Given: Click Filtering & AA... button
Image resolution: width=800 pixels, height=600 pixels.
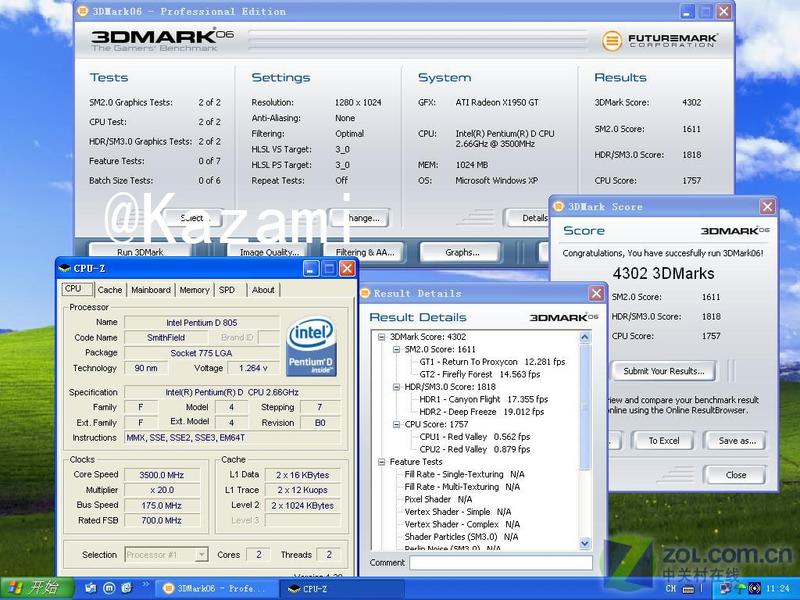Looking at the screenshot, I should [365, 252].
